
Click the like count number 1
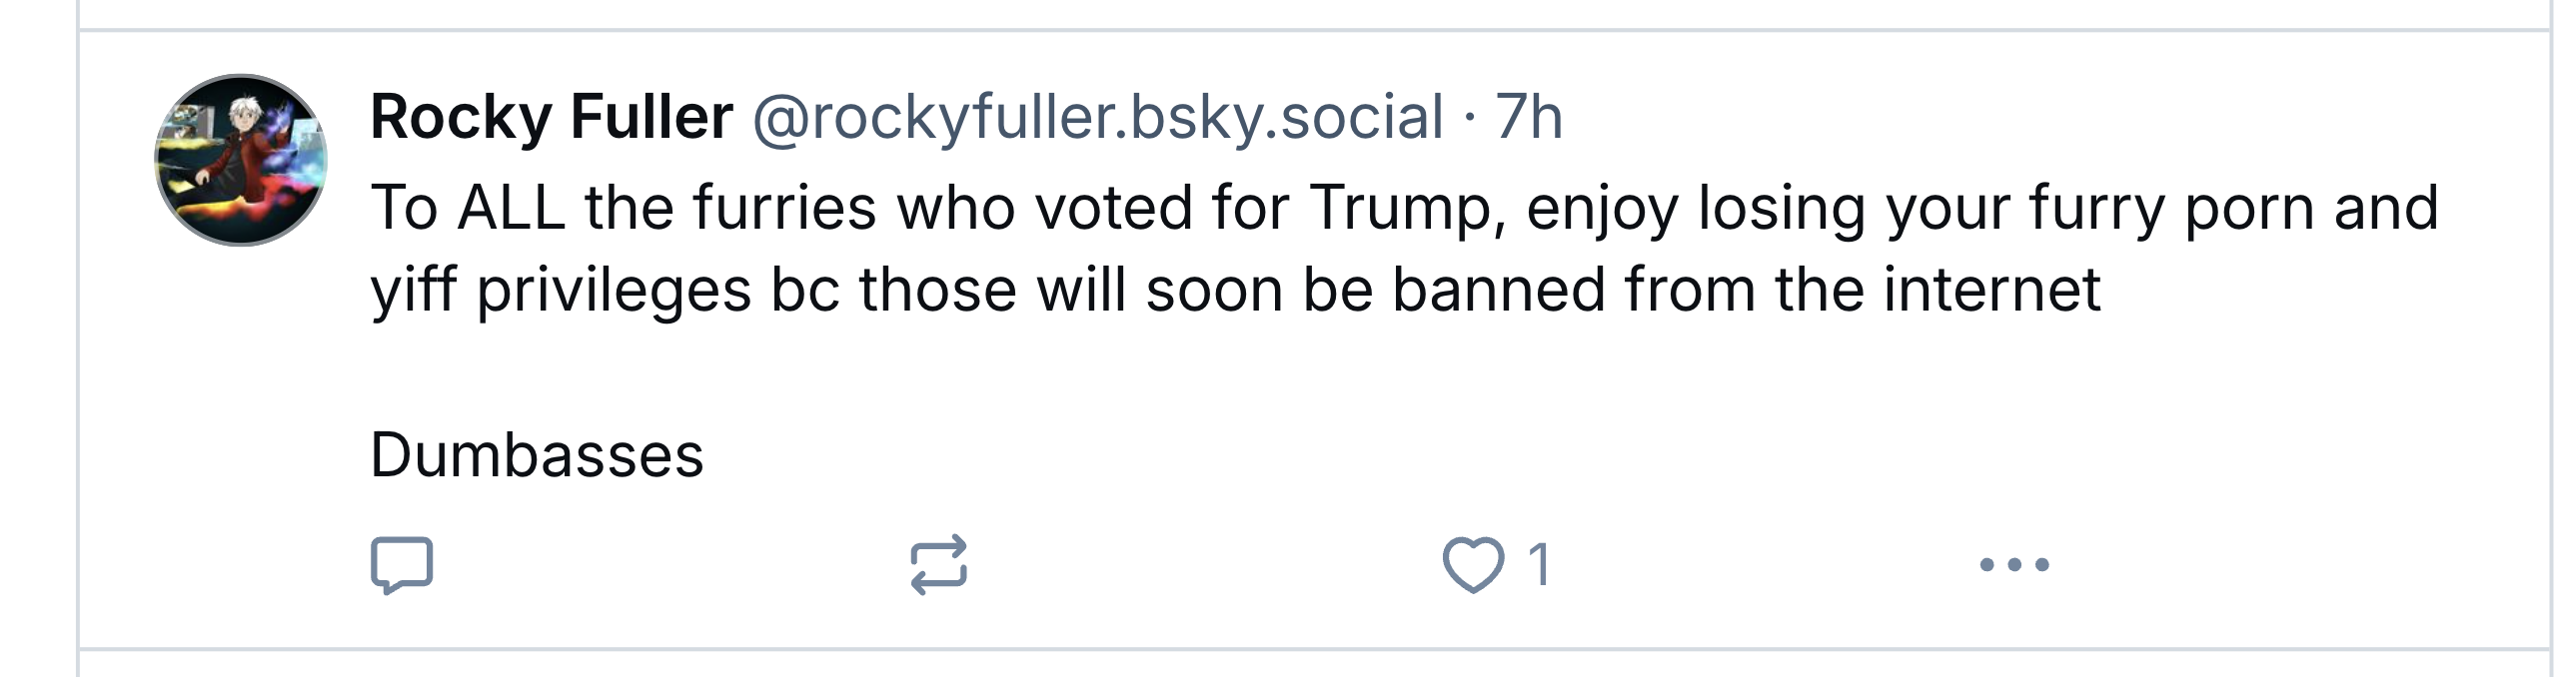[1540, 565]
